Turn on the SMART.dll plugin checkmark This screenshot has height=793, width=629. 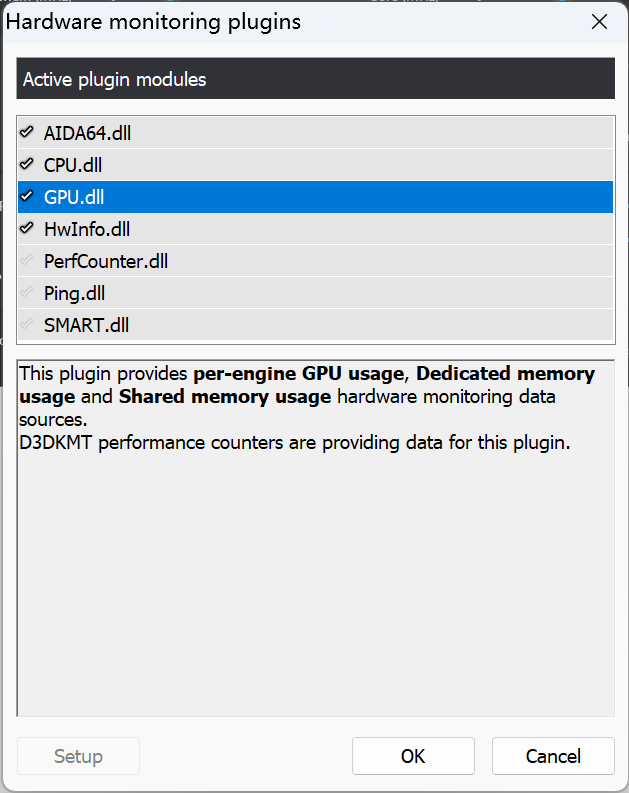click(x=26, y=325)
